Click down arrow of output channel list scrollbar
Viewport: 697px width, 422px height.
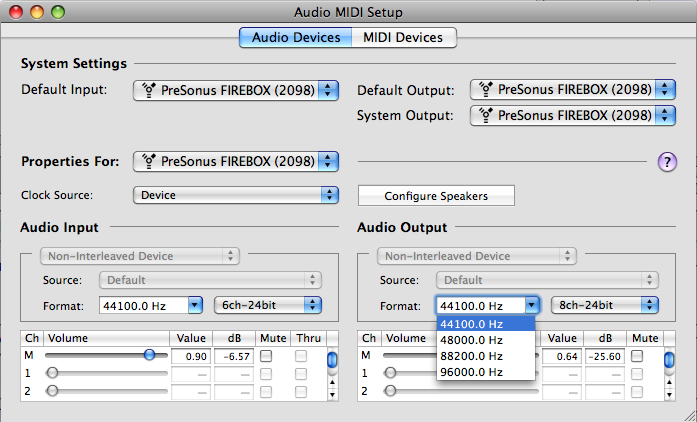(669, 394)
